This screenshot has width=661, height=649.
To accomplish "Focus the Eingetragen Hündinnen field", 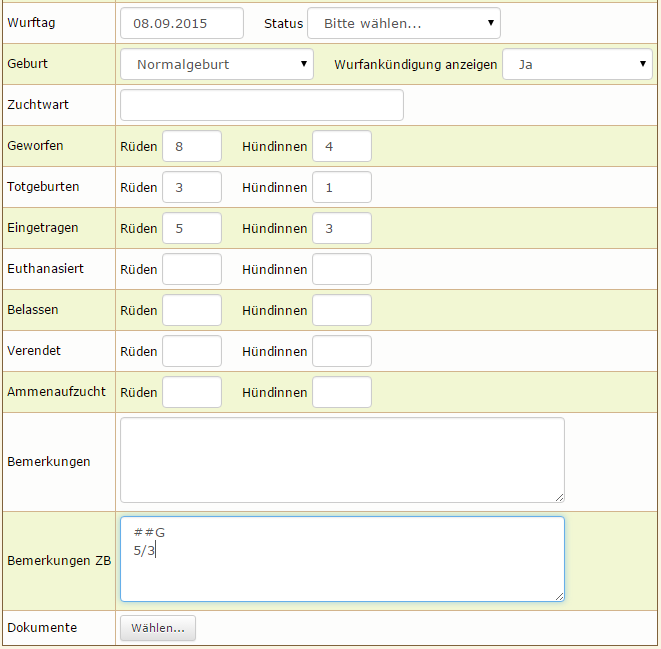I will tap(341, 228).
